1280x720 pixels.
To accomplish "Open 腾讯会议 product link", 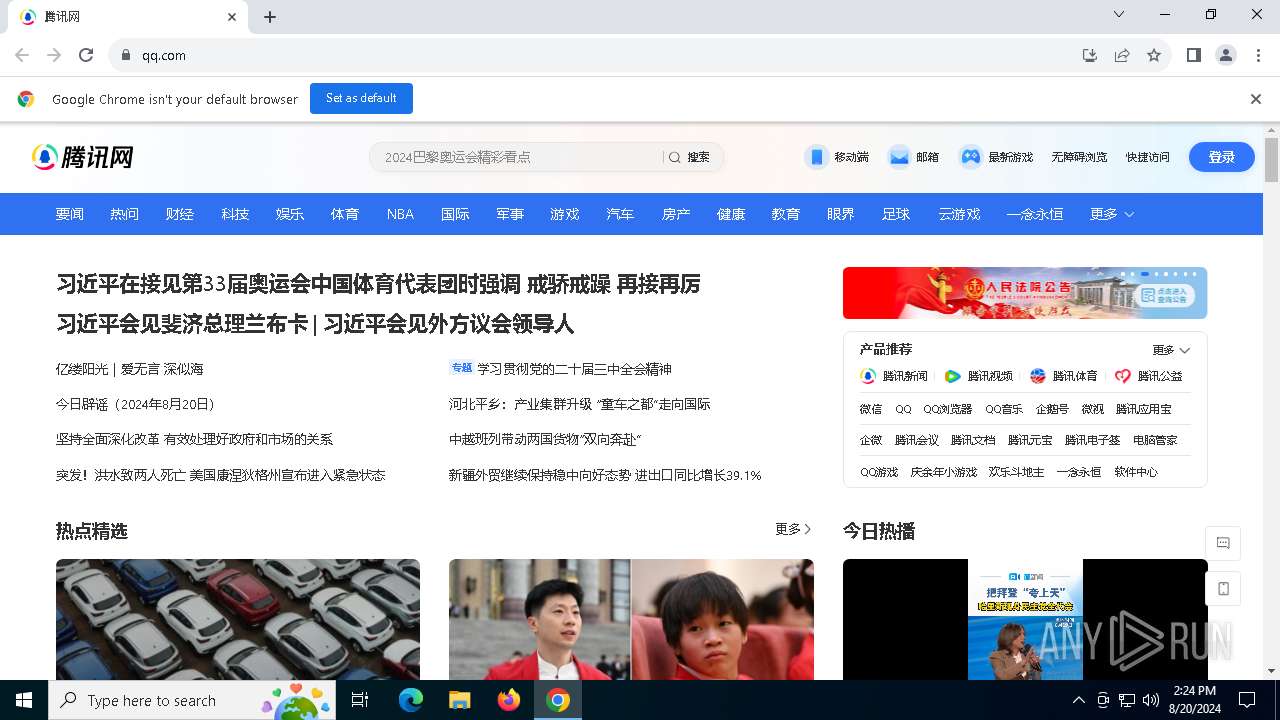I will [917, 440].
